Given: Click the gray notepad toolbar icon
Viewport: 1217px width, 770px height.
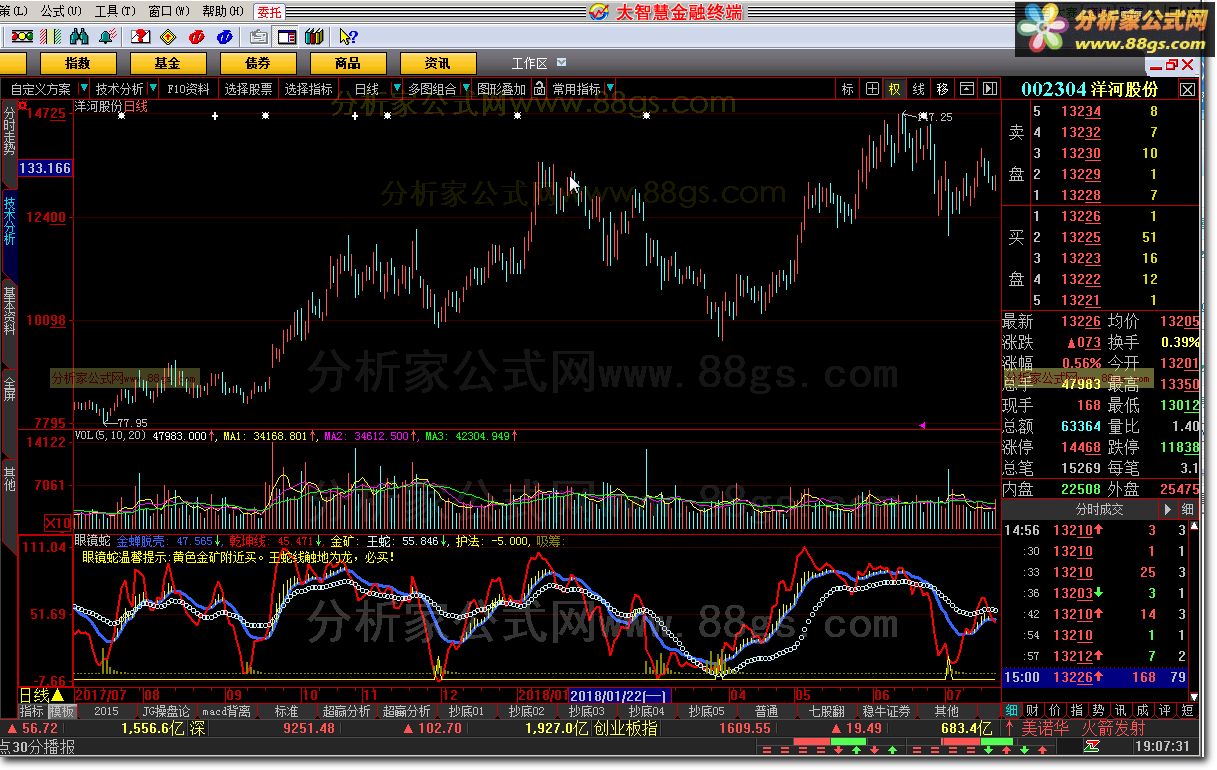Looking at the screenshot, I should pyautogui.click(x=259, y=37).
